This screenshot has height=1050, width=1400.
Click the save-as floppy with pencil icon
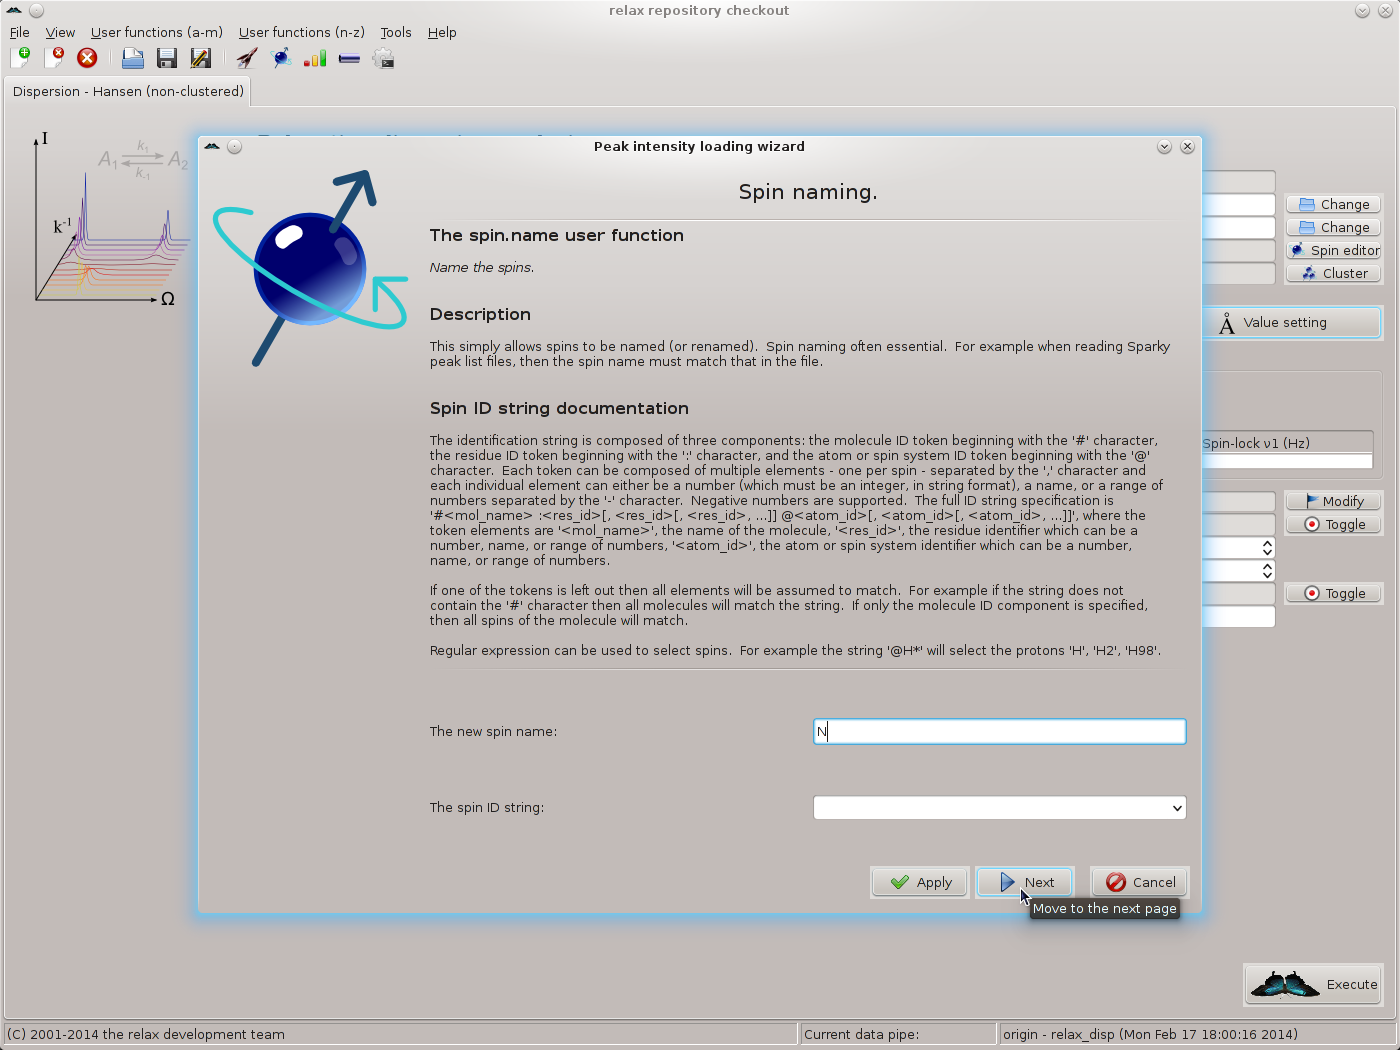[x=200, y=58]
